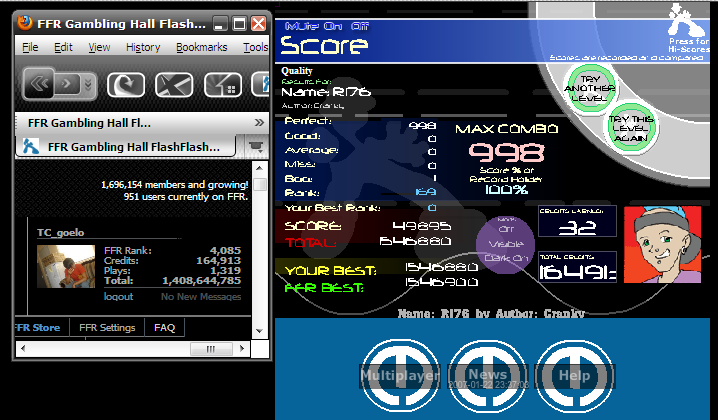Open the list all tabs dropdown

point(256,146)
